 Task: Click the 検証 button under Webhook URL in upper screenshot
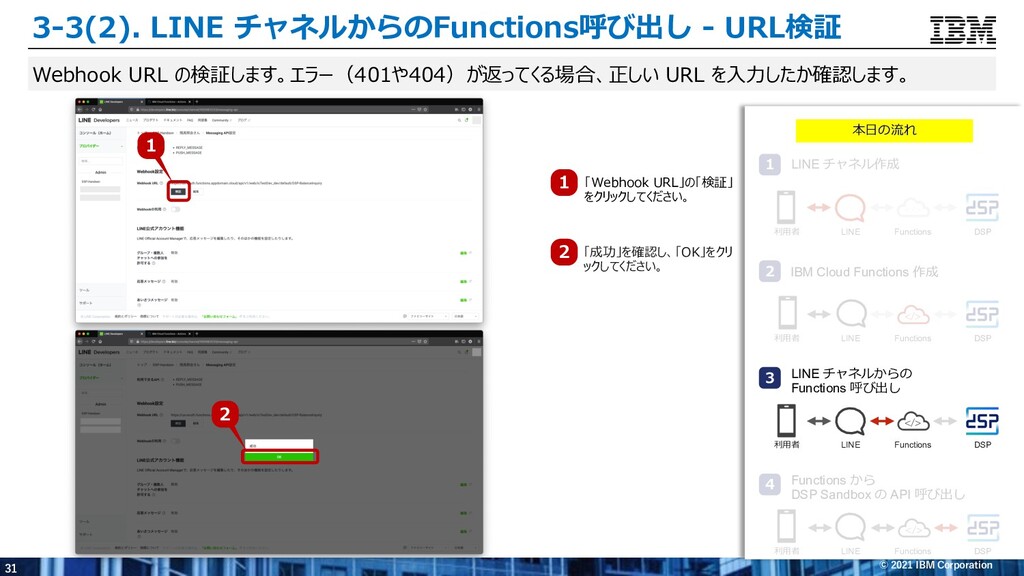point(178,191)
